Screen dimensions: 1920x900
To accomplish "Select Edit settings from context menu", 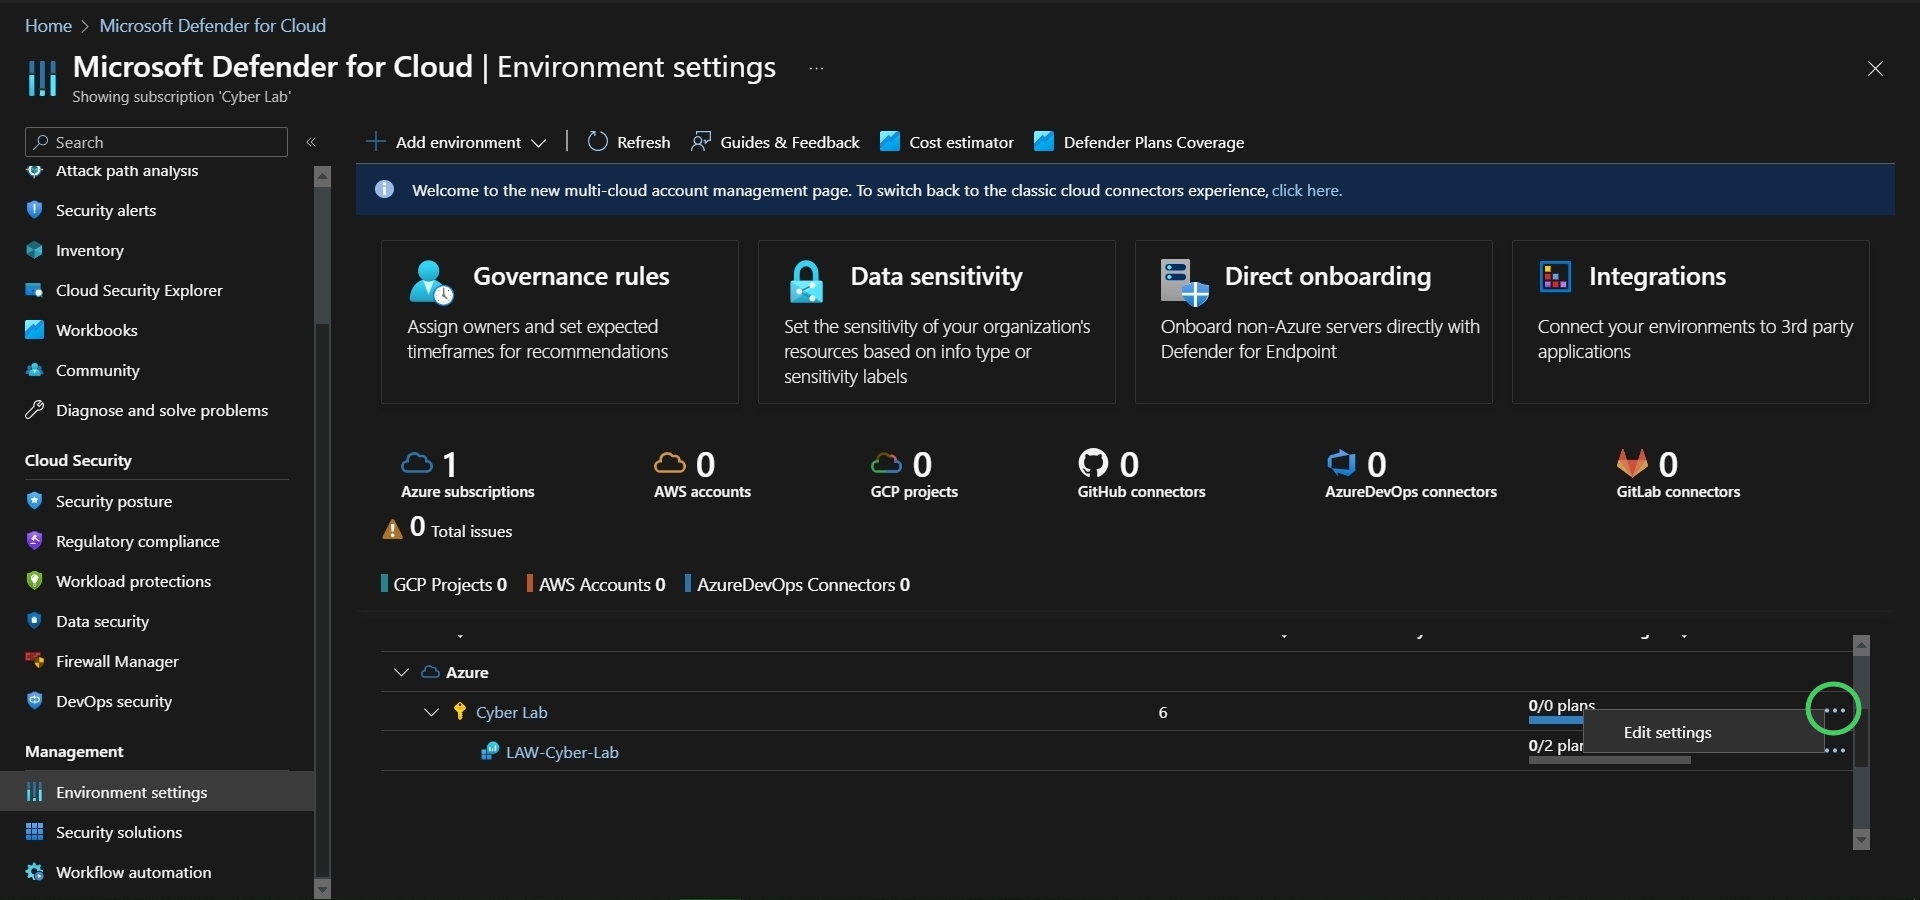I will (x=1704, y=732).
